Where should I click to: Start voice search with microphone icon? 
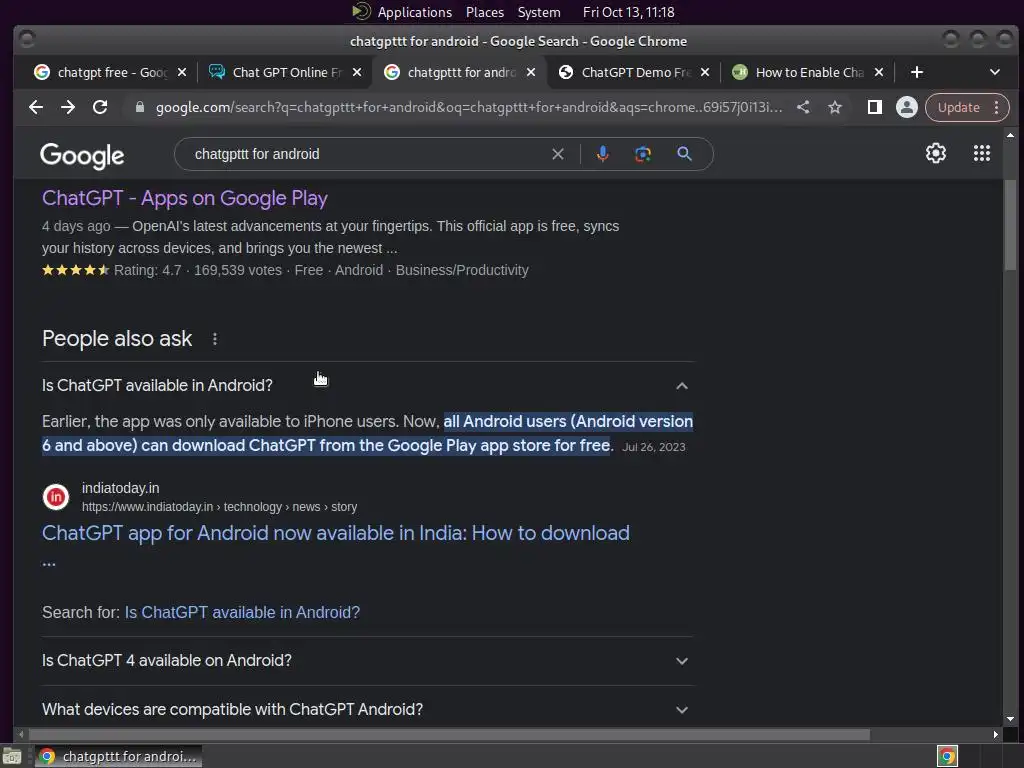coord(603,154)
